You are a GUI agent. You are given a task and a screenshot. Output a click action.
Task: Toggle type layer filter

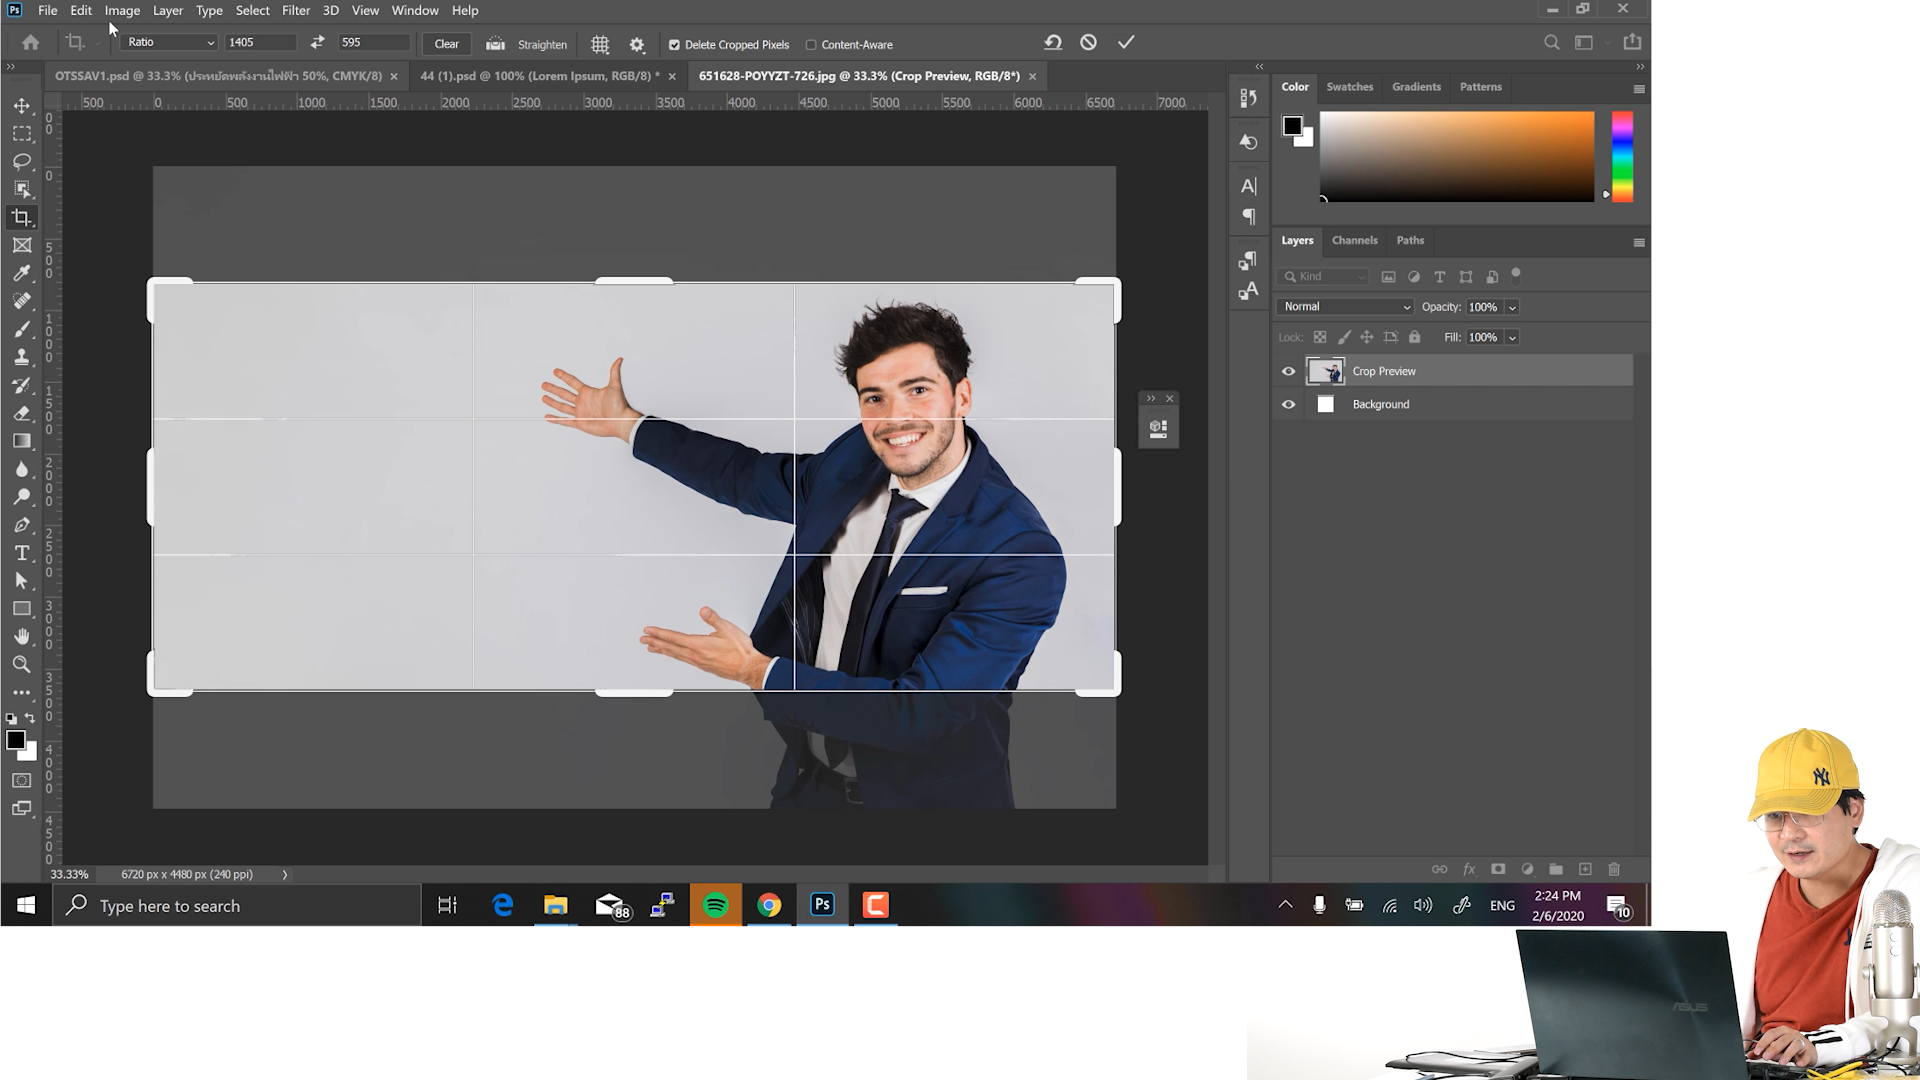[1440, 277]
